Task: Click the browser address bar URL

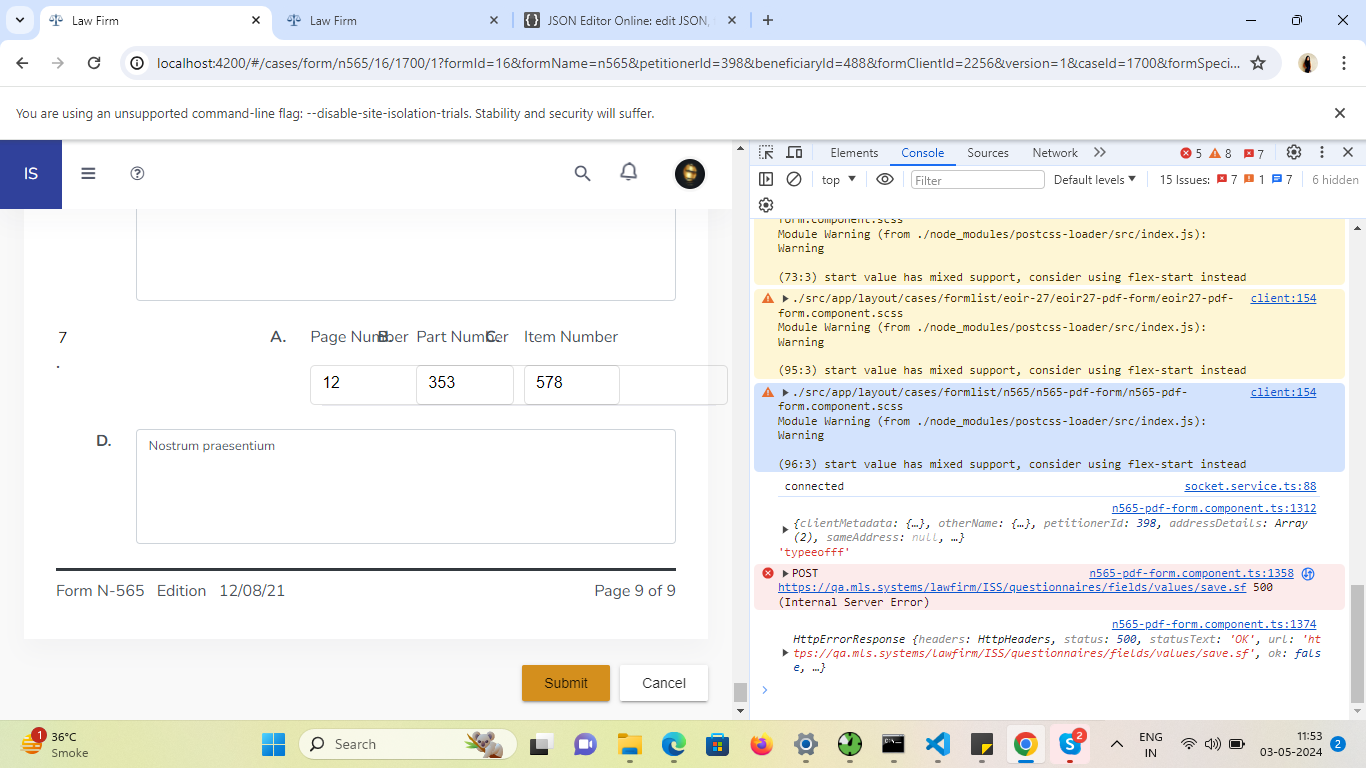Action: (698, 63)
